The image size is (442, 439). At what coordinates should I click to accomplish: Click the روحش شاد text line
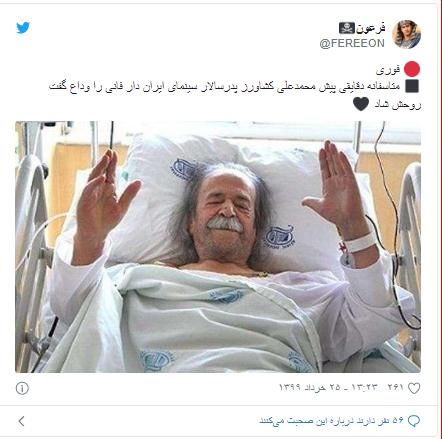(x=397, y=105)
